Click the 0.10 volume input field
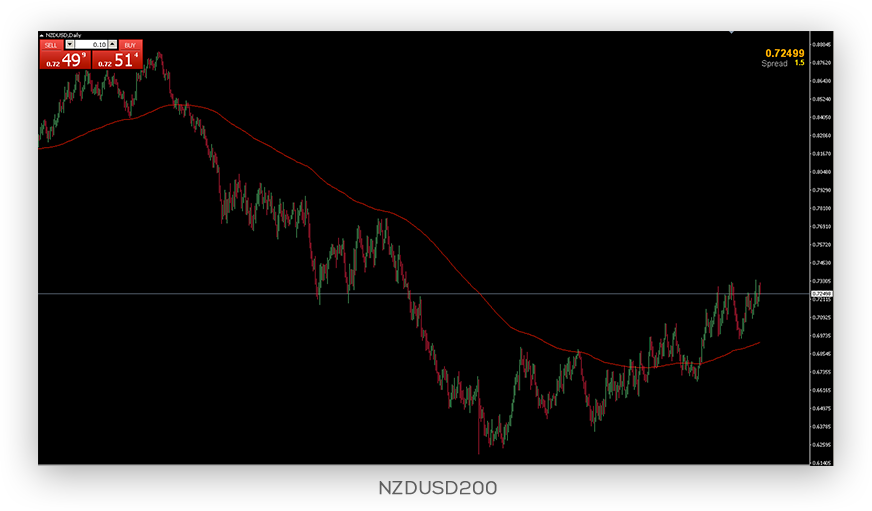The image size is (872, 511). pos(91,45)
